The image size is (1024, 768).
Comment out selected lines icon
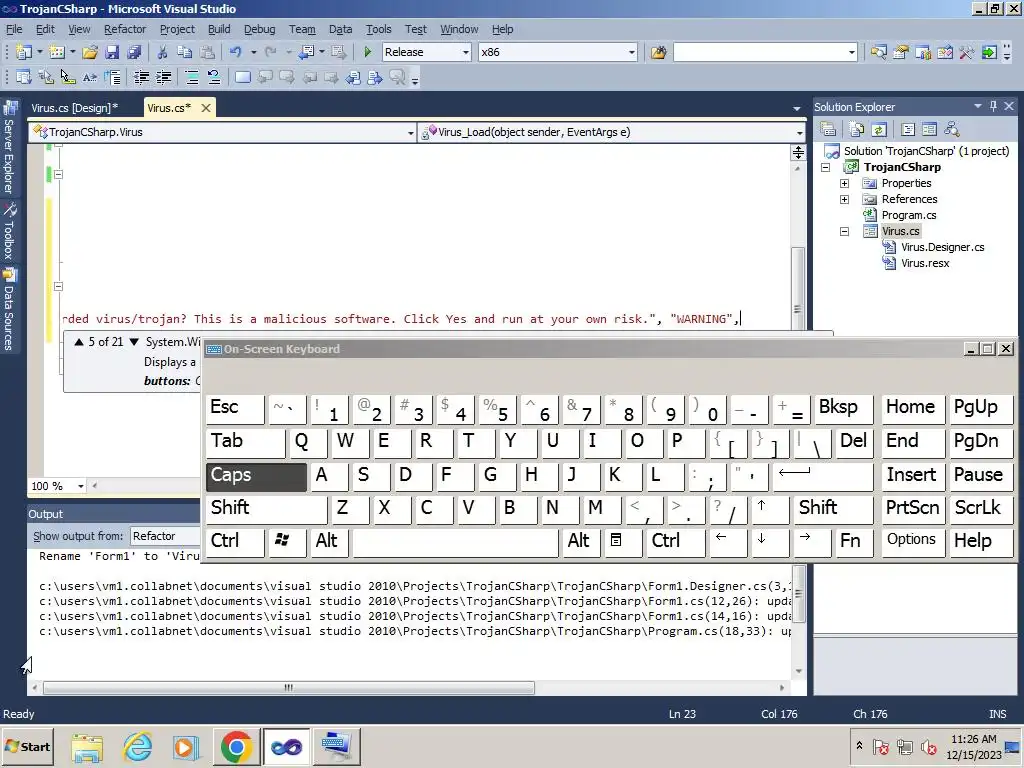pyautogui.click(x=192, y=78)
